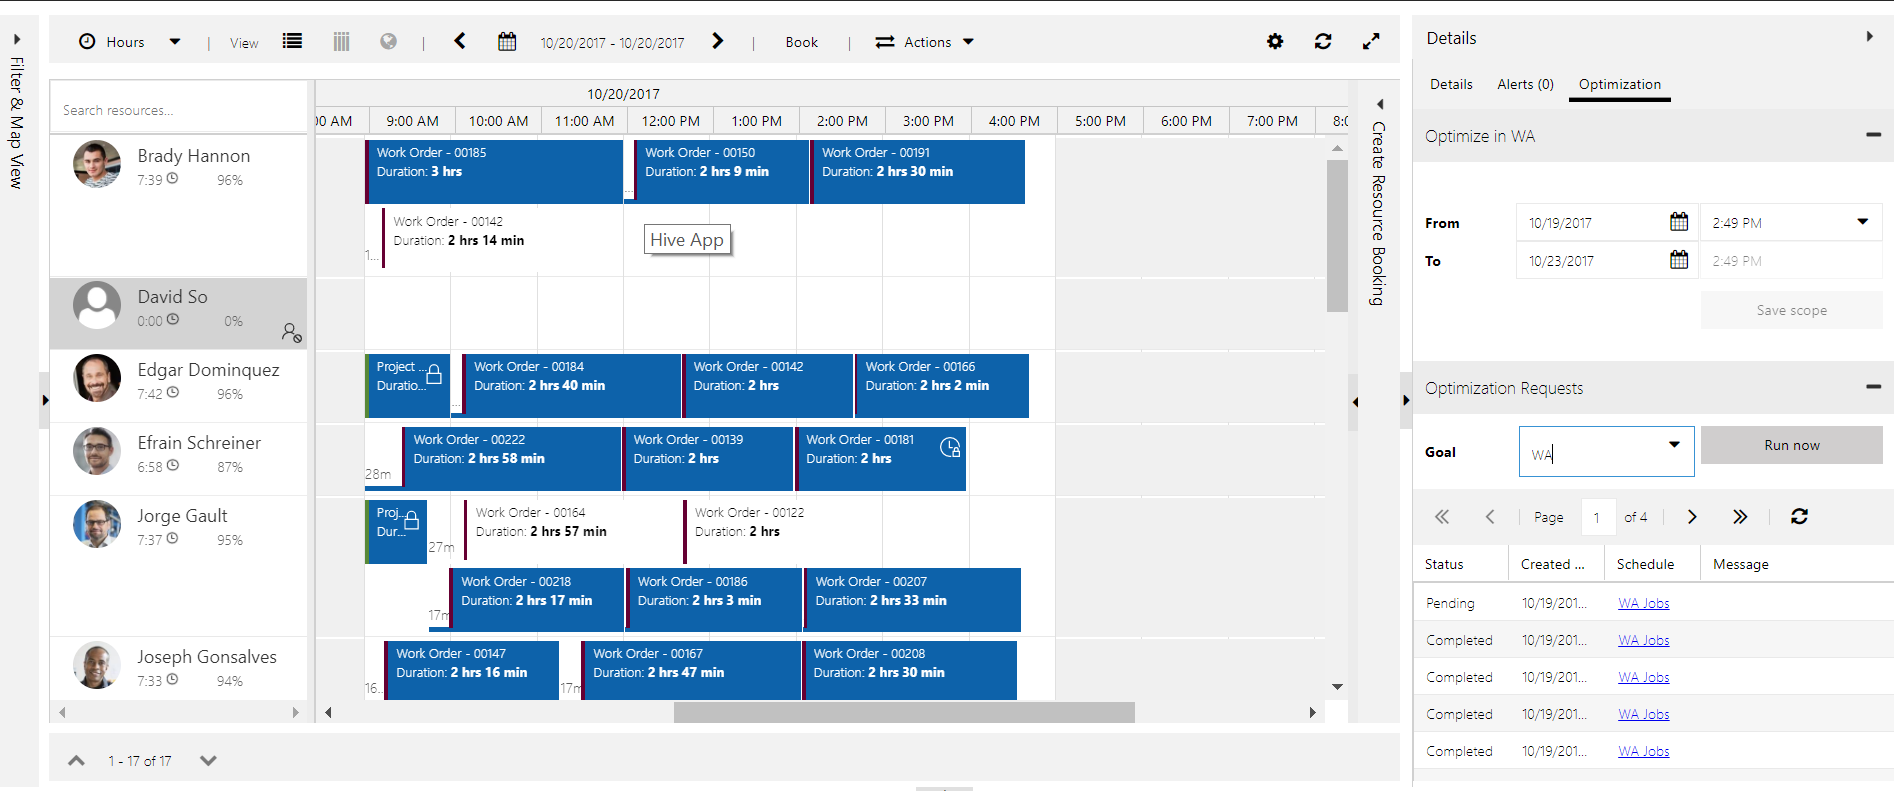This screenshot has height=791, width=1894.
Task: Open scheduler settings gear
Action: tap(1275, 41)
